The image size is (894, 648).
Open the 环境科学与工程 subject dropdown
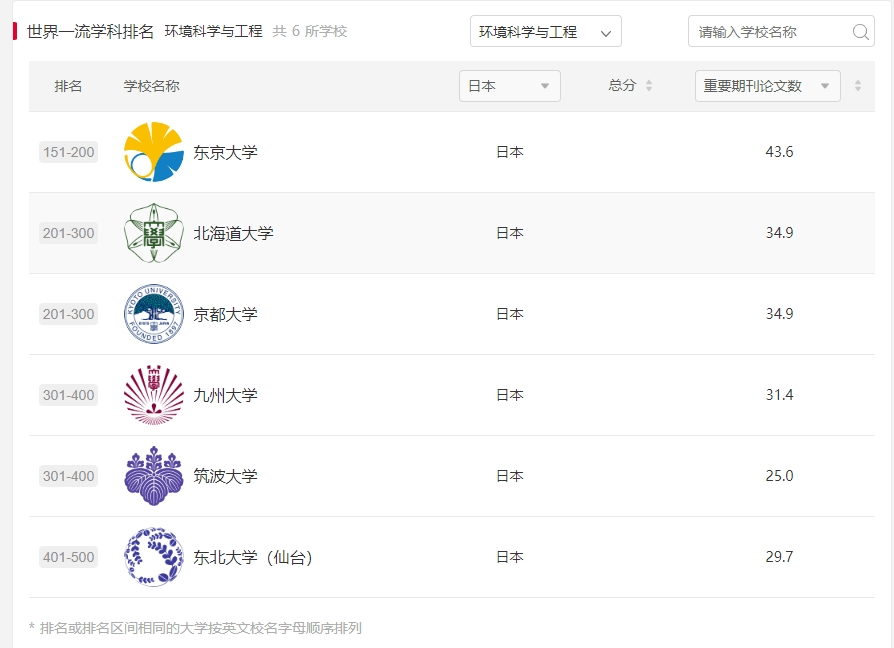[x=546, y=31]
